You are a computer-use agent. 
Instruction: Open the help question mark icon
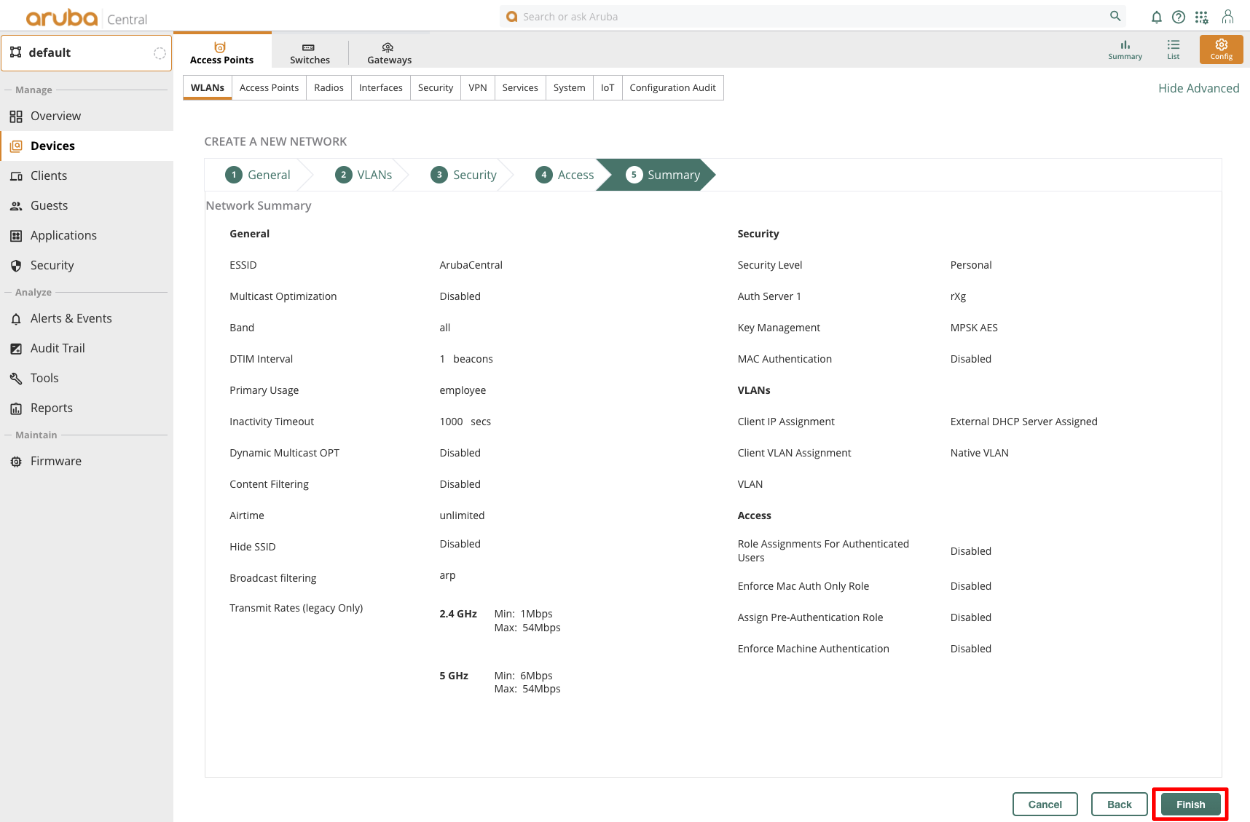point(1178,17)
